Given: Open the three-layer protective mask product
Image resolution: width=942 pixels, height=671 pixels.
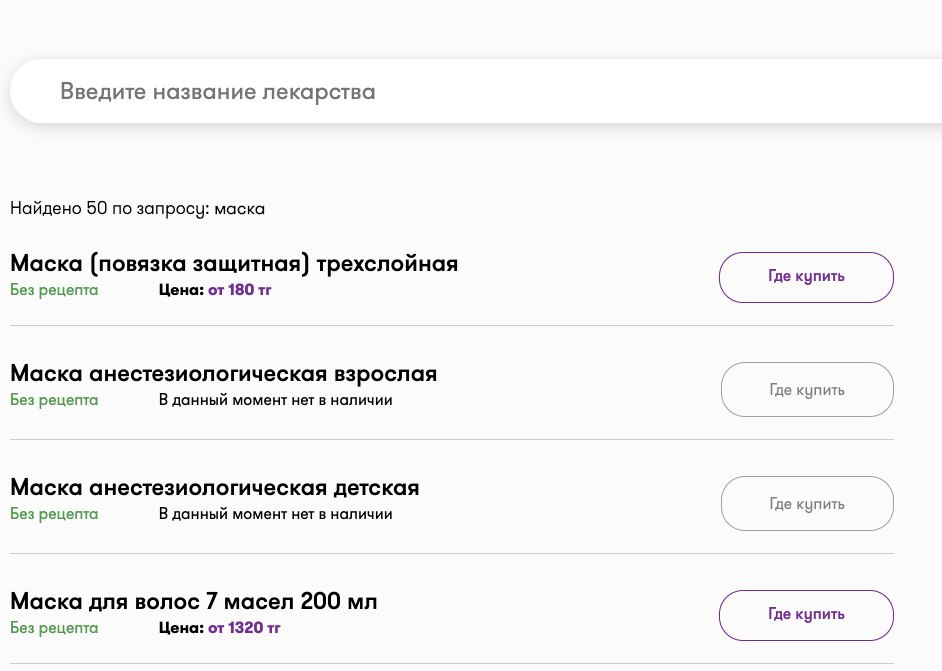Looking at the screenshot, I should click(x=234, y=264).
